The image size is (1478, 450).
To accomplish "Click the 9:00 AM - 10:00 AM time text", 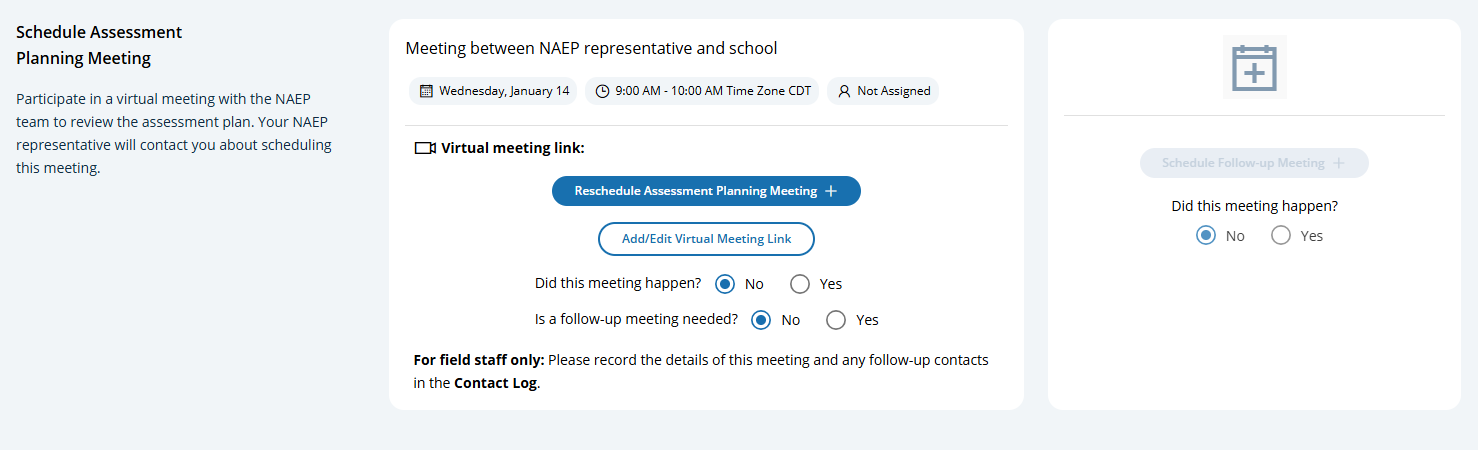I will [x=713, y=91].
